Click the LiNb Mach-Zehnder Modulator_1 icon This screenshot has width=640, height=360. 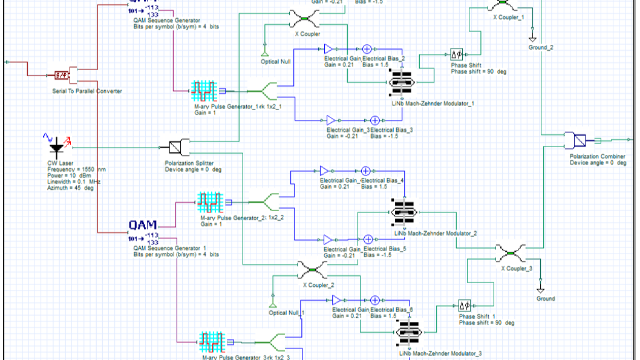coord(402,83)
